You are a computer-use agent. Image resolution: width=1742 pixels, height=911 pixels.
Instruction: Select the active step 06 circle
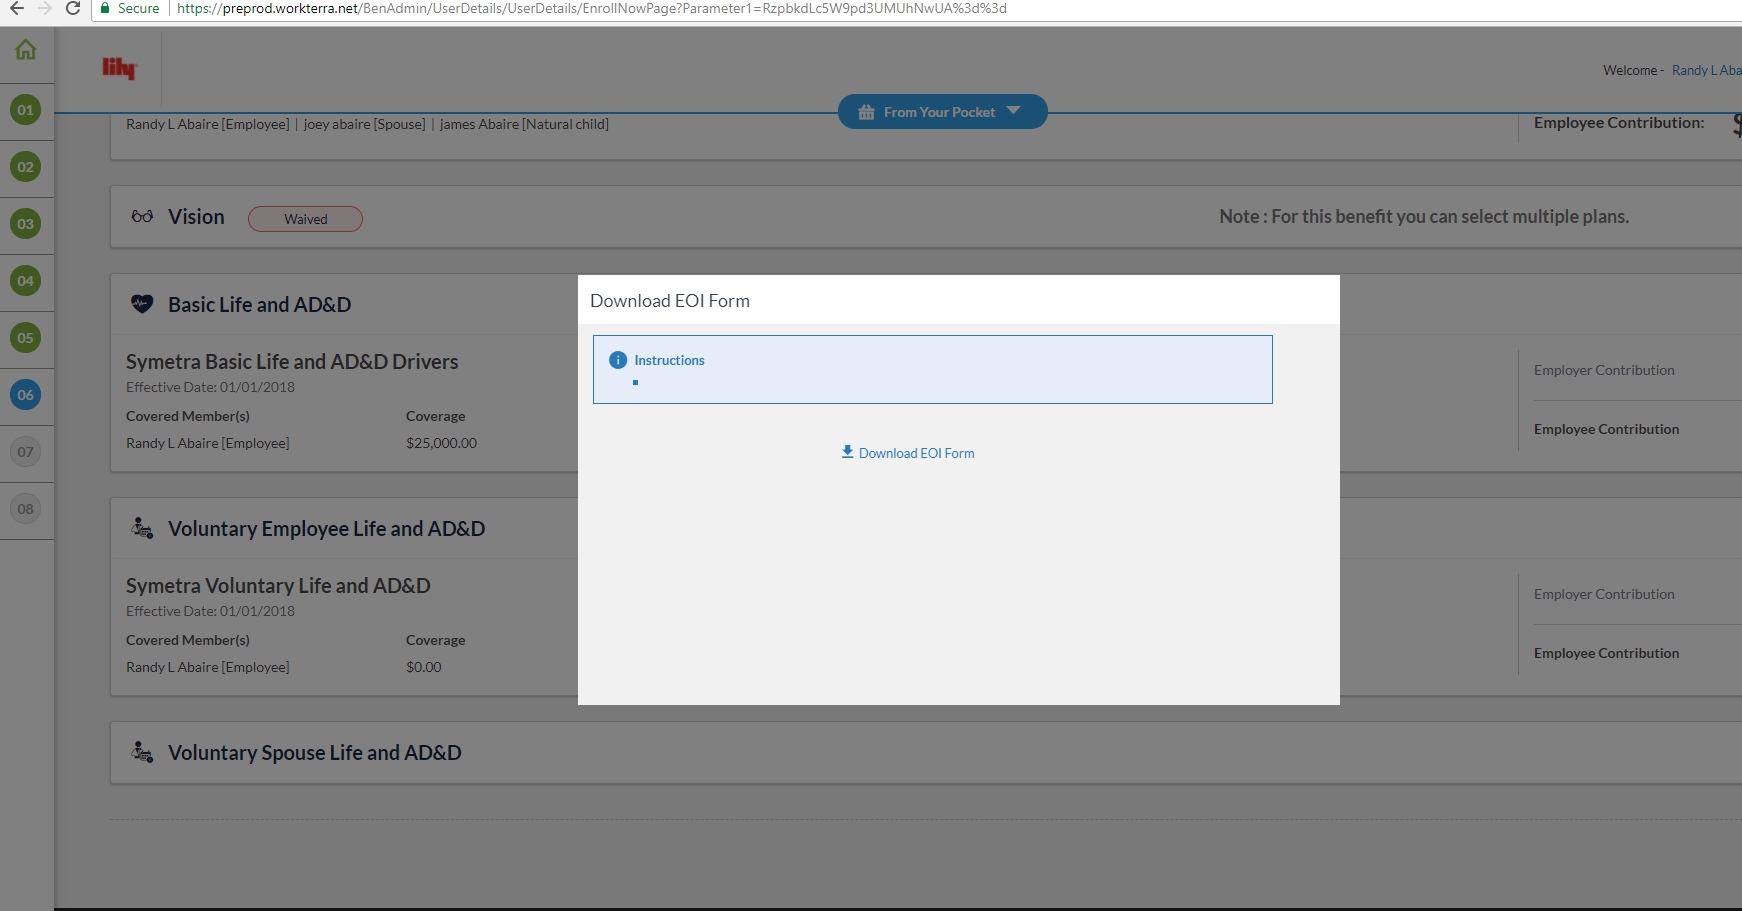[26, 395]
